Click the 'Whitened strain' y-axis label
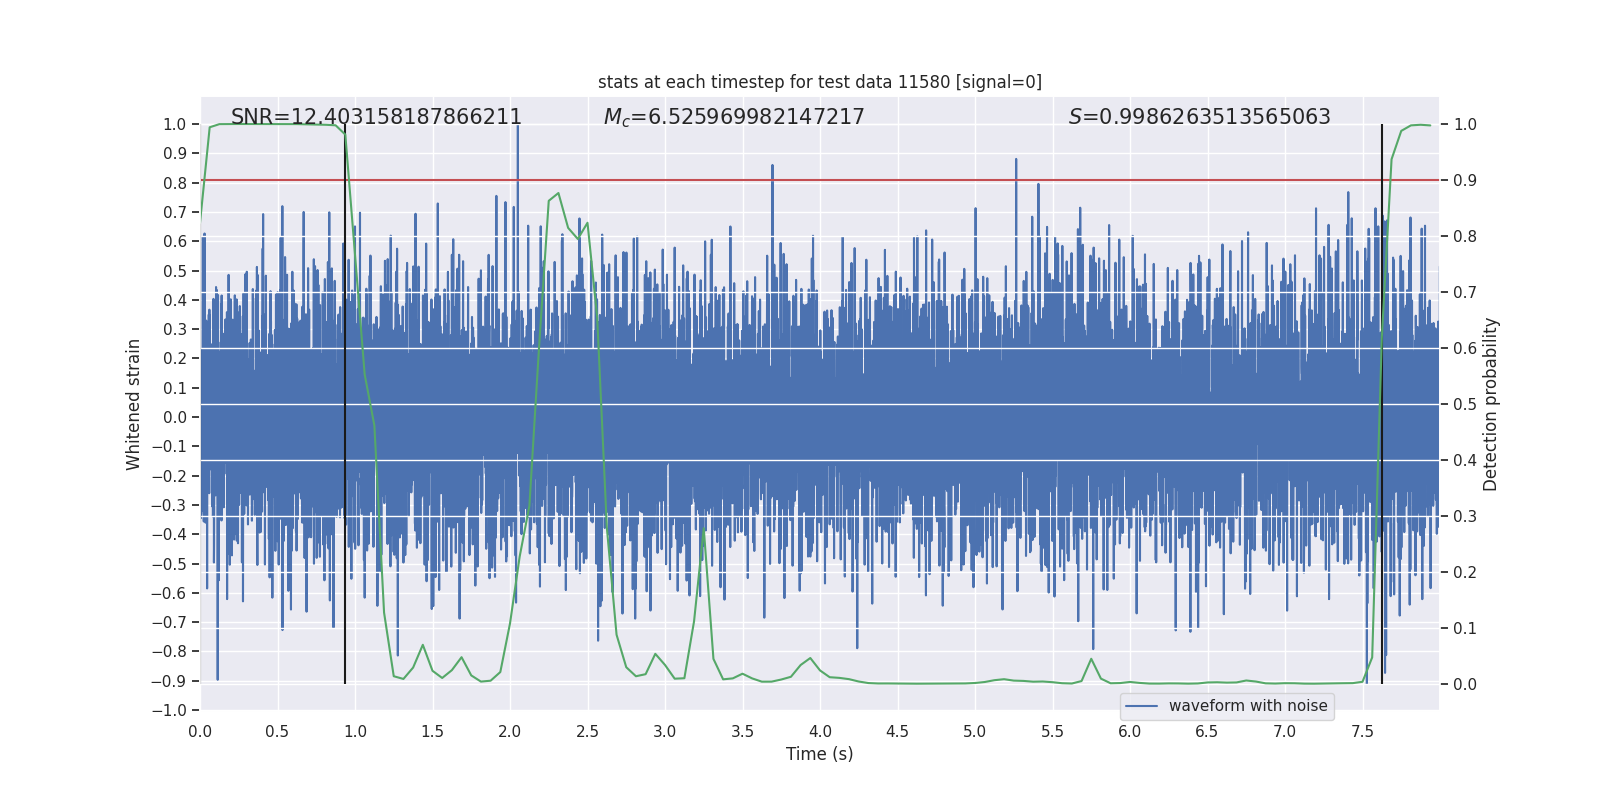This screenshot has height=800, width=1600. [x=134, y=404]
